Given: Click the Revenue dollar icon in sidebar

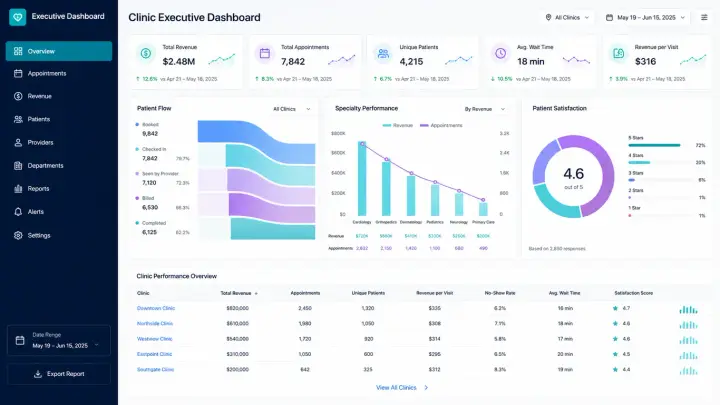Looking at the screenshot, I should coord(18,96).
